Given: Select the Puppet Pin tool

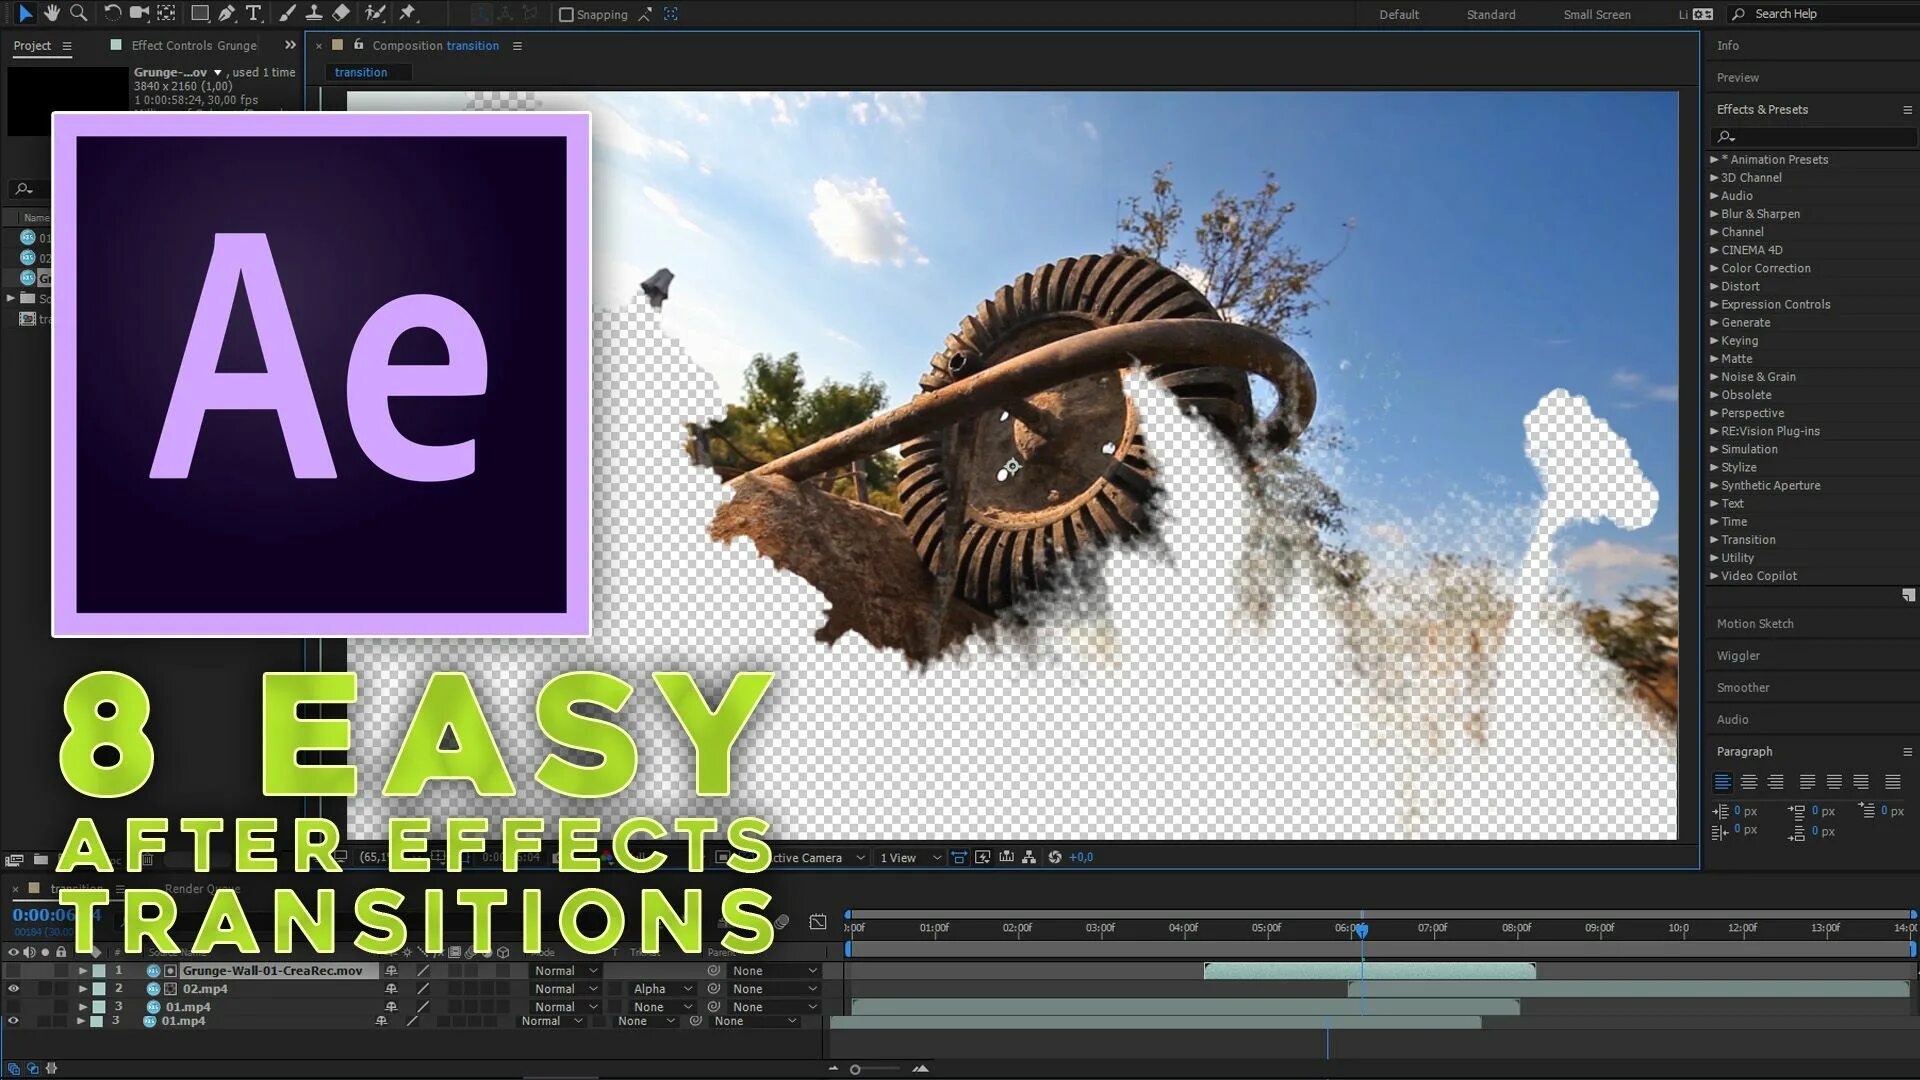Looking at the screenshot, I should pos(407,13).
